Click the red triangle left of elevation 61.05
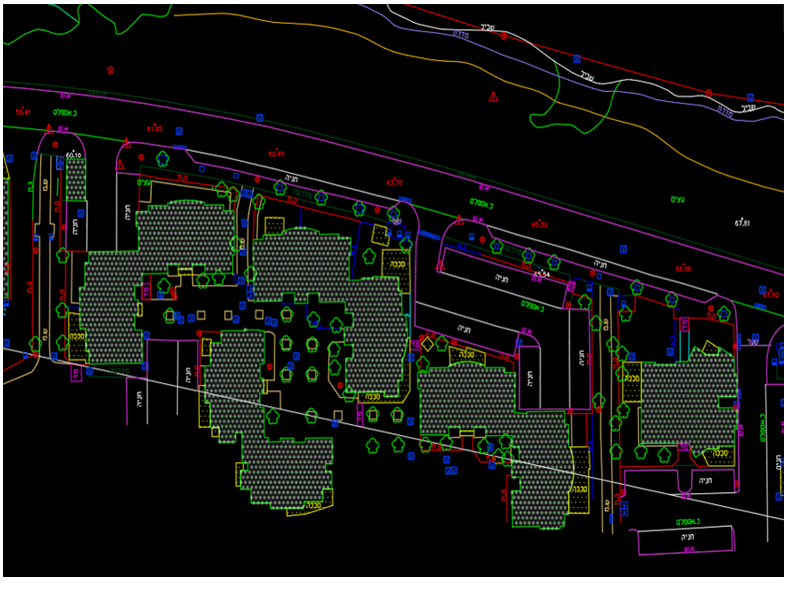Image resolution: width=800 pixels, height=600 pixels. pyautogui.click(x=127, y=144)
